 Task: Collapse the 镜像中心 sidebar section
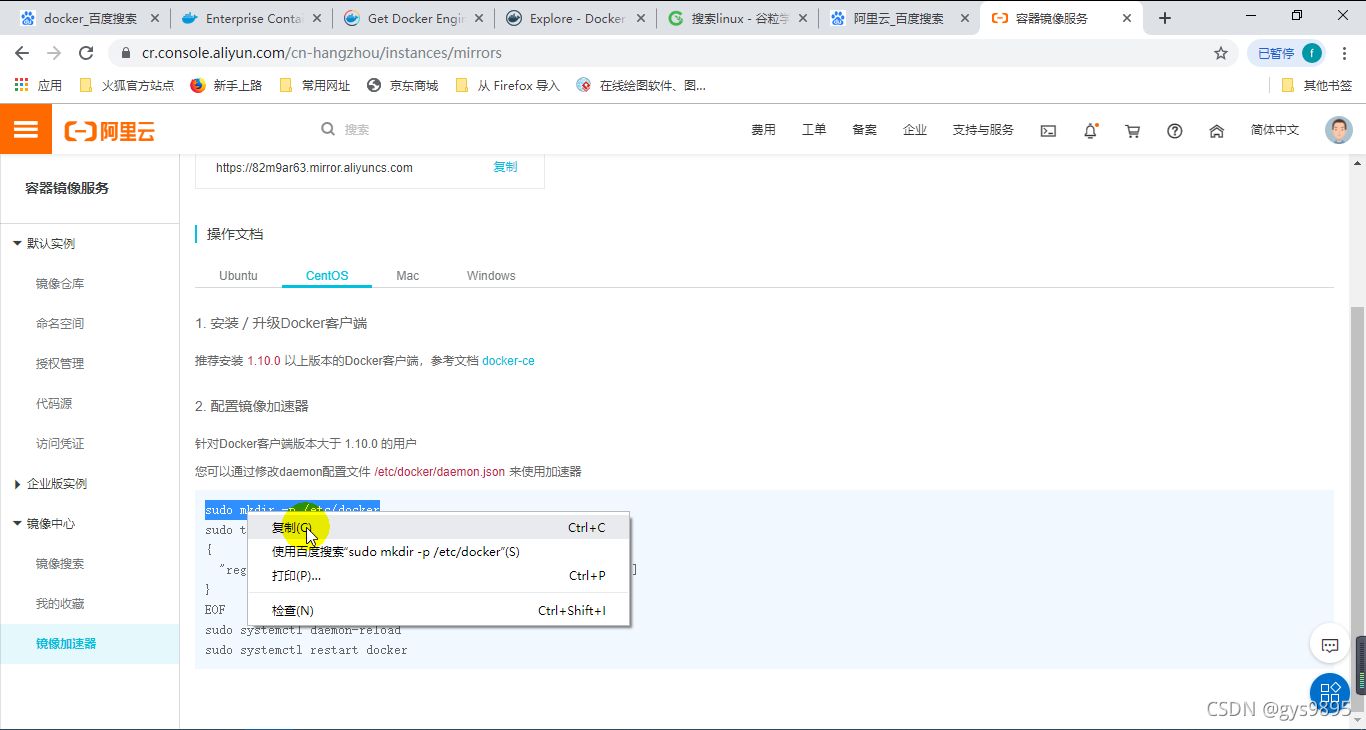coord(44,524)
